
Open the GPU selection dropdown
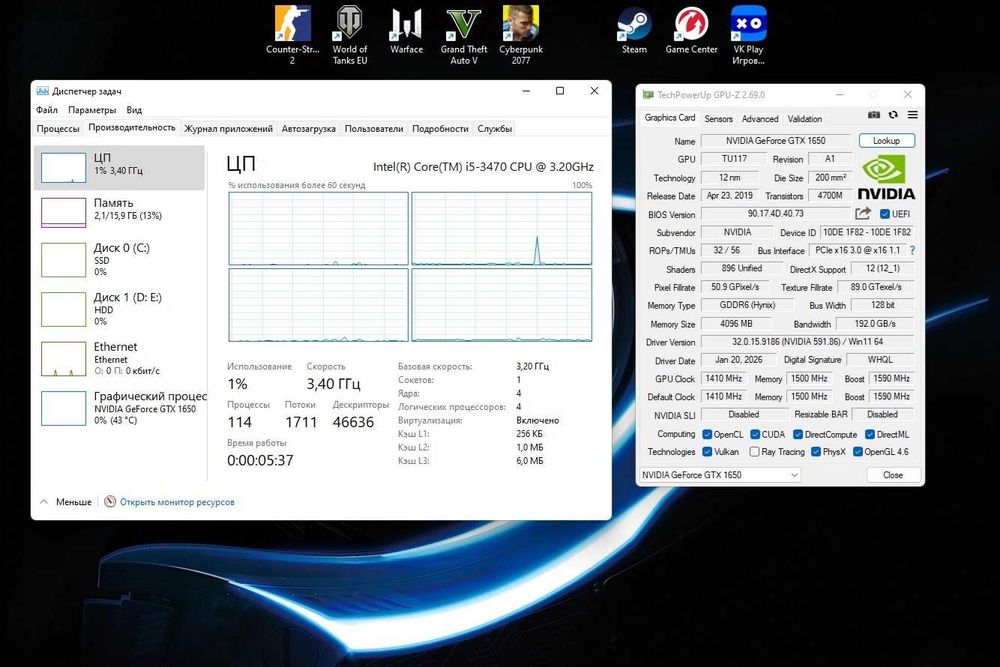pos(720,475)
